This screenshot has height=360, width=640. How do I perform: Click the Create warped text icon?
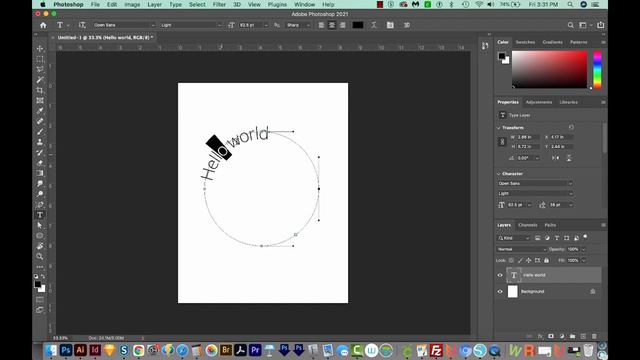coord(373,25)
